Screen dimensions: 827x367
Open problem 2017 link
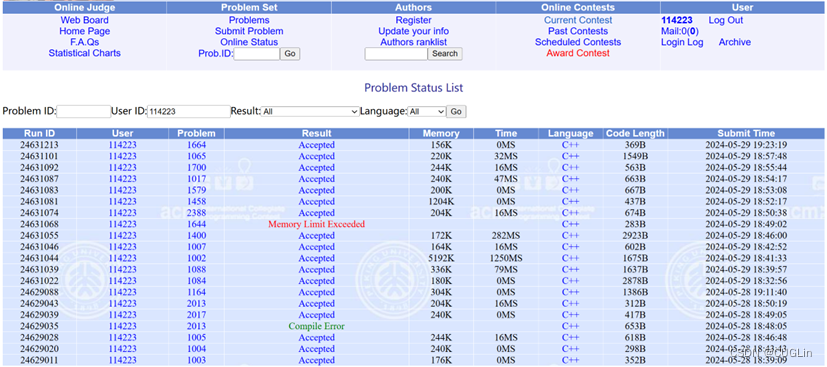[x=196, y=315]
